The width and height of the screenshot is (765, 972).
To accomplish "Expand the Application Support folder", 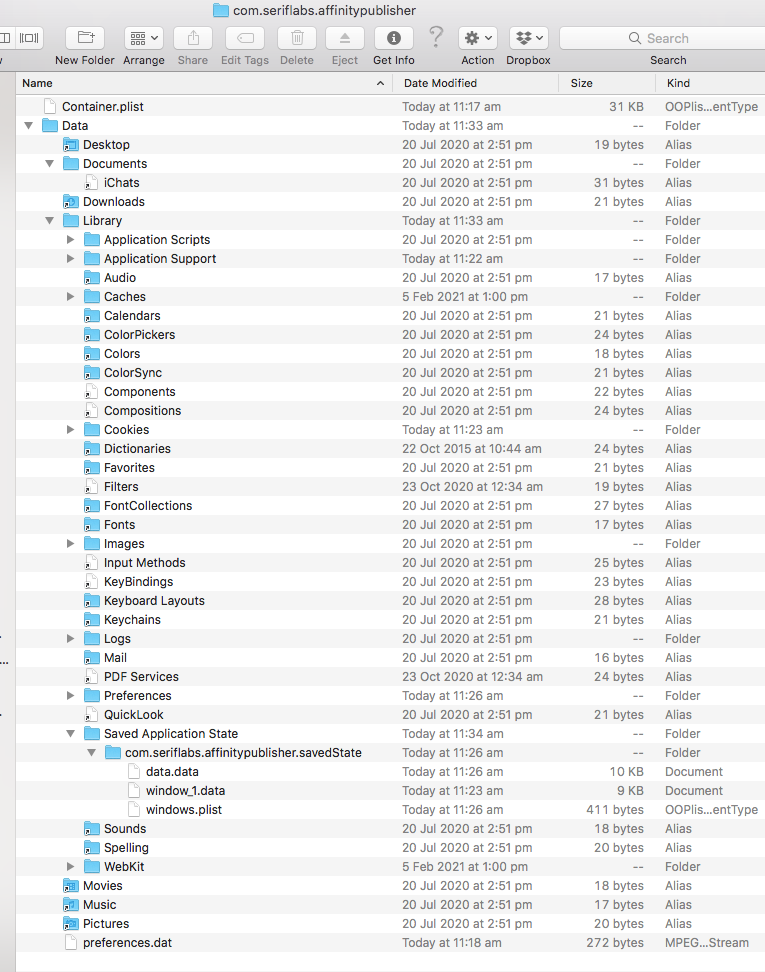I will pos(71,258).
